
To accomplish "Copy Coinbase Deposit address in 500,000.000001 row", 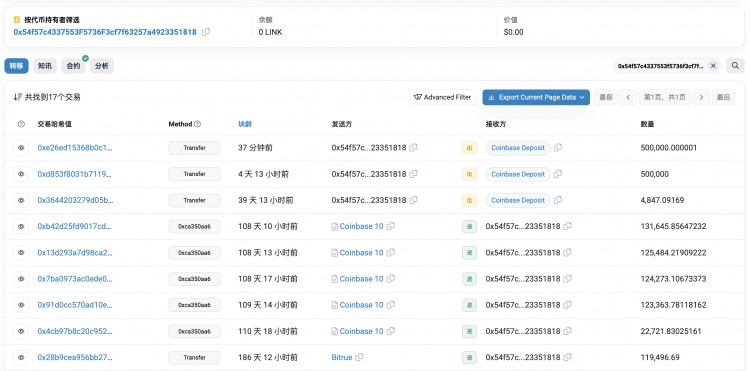I will click(557, 148).
